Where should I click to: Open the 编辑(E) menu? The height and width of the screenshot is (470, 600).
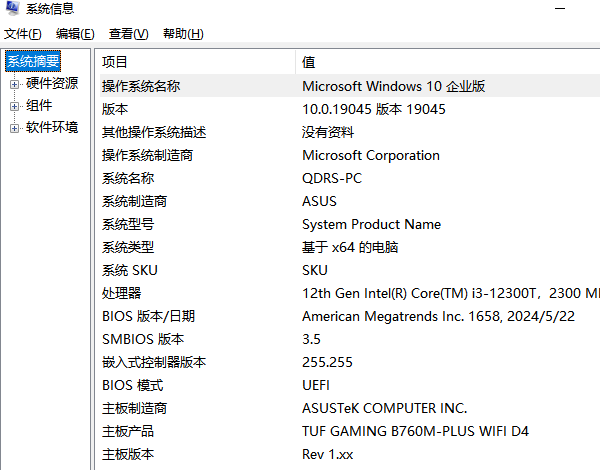point(75,34)
